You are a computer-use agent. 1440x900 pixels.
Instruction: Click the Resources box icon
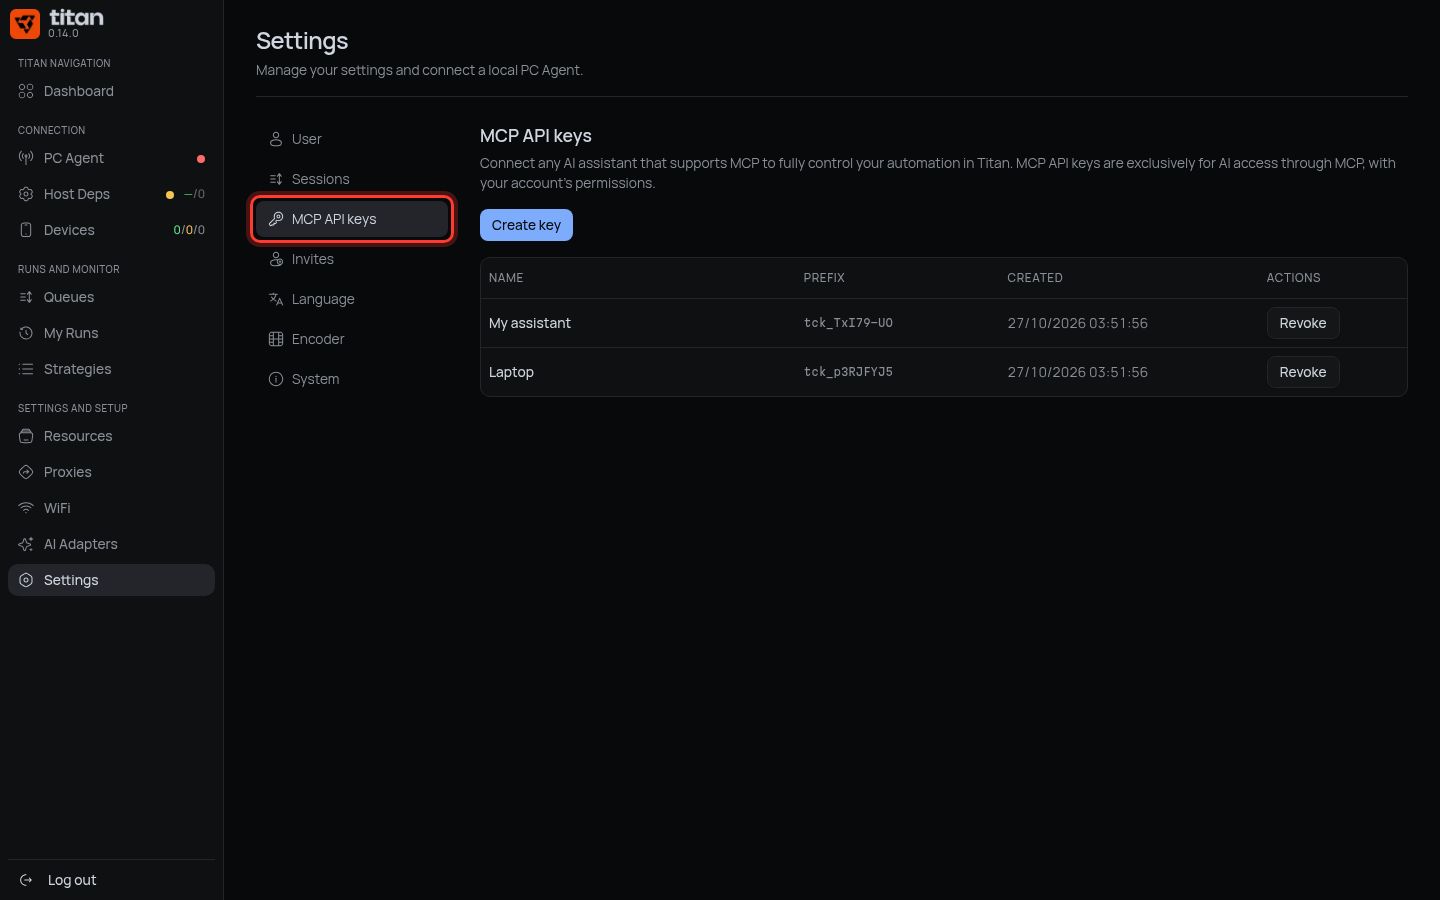26,436
